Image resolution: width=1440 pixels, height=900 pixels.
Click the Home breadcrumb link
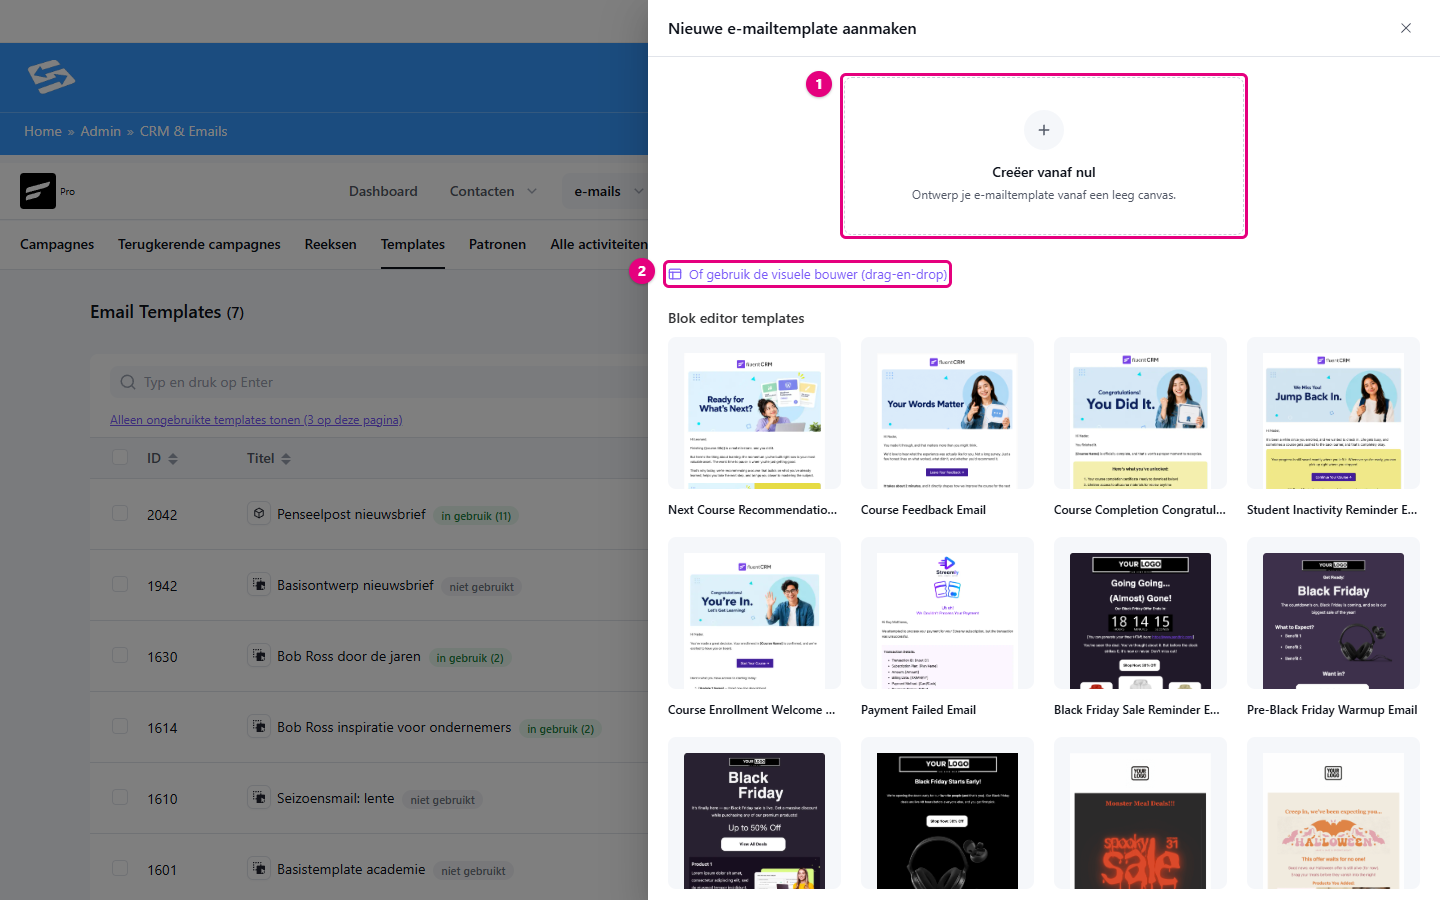[x=43, y=131]
